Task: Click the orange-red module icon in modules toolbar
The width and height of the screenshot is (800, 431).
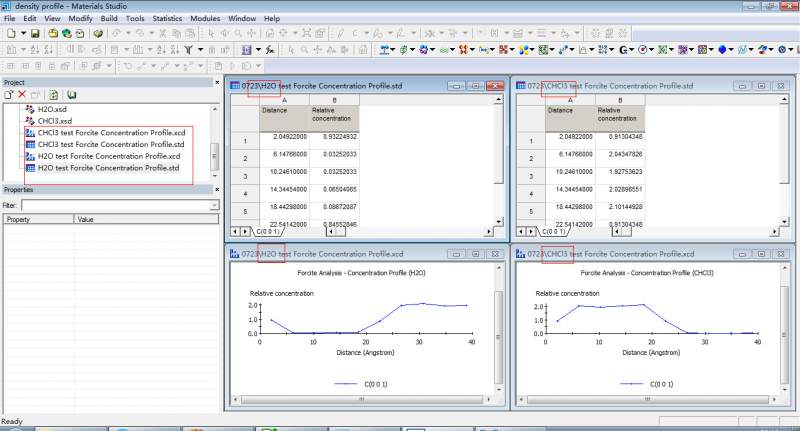Action: click(463, 49)
